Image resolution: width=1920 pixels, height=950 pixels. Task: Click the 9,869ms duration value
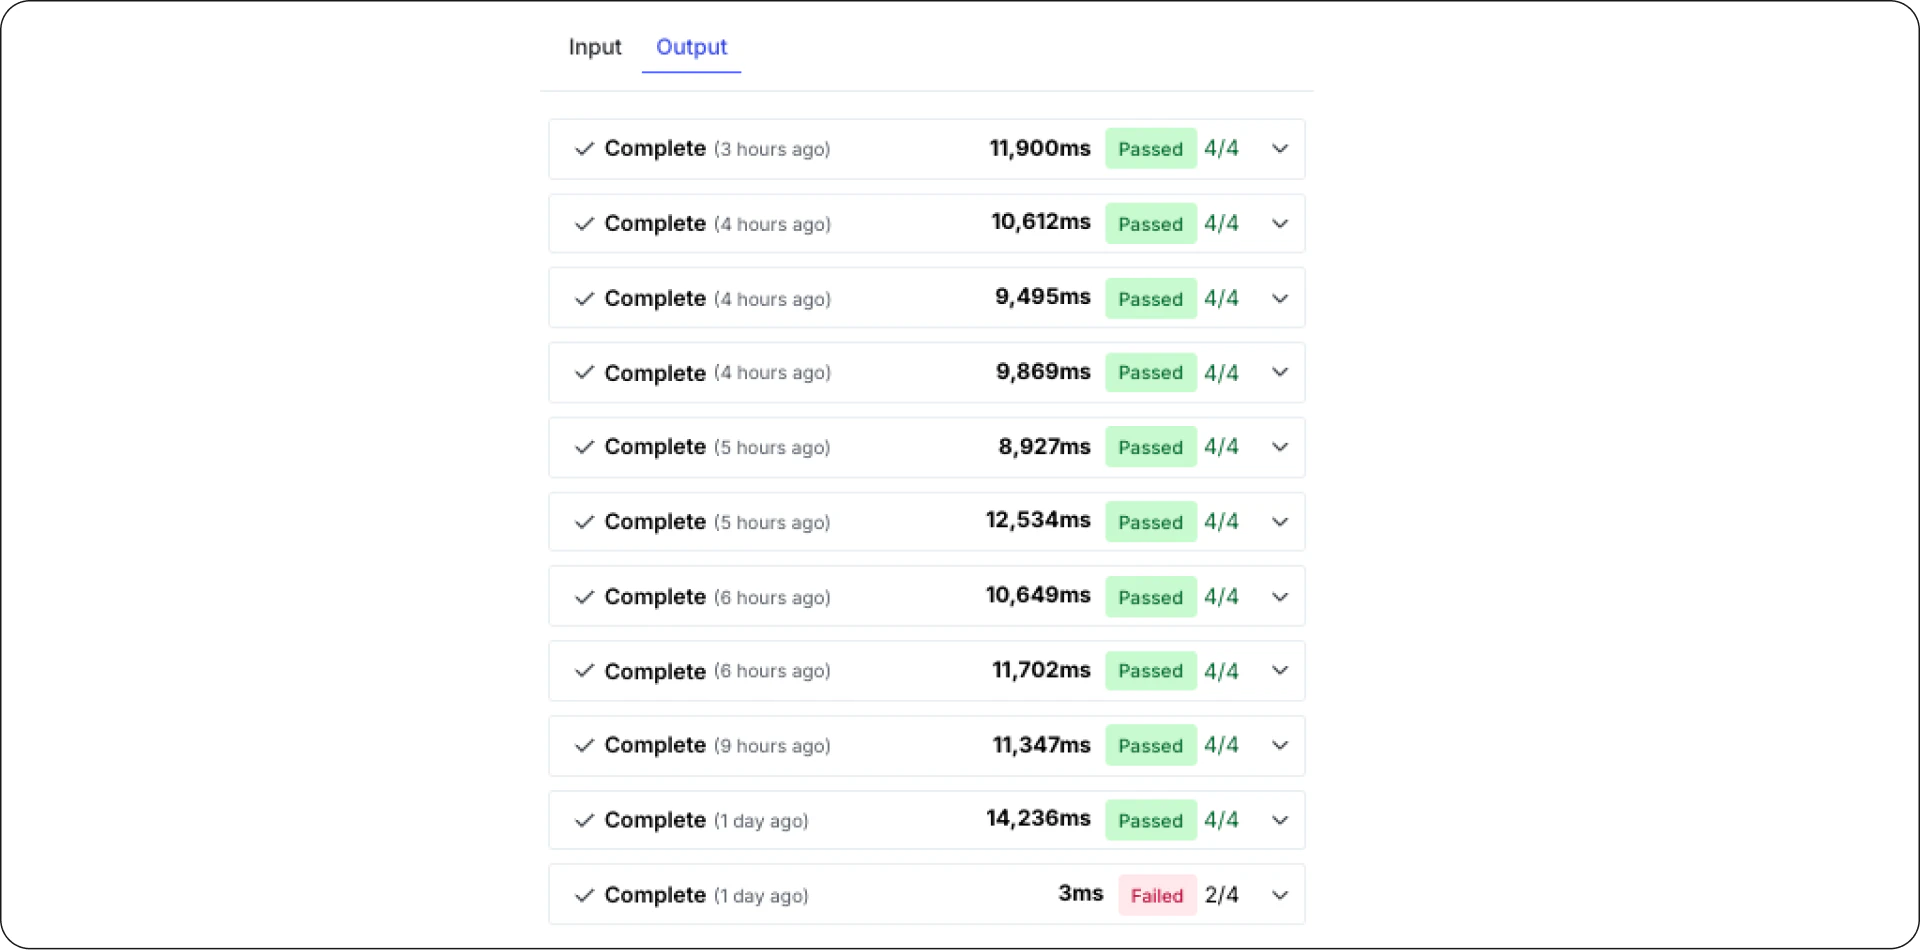pyautogui.click(x=1043, y=372)
